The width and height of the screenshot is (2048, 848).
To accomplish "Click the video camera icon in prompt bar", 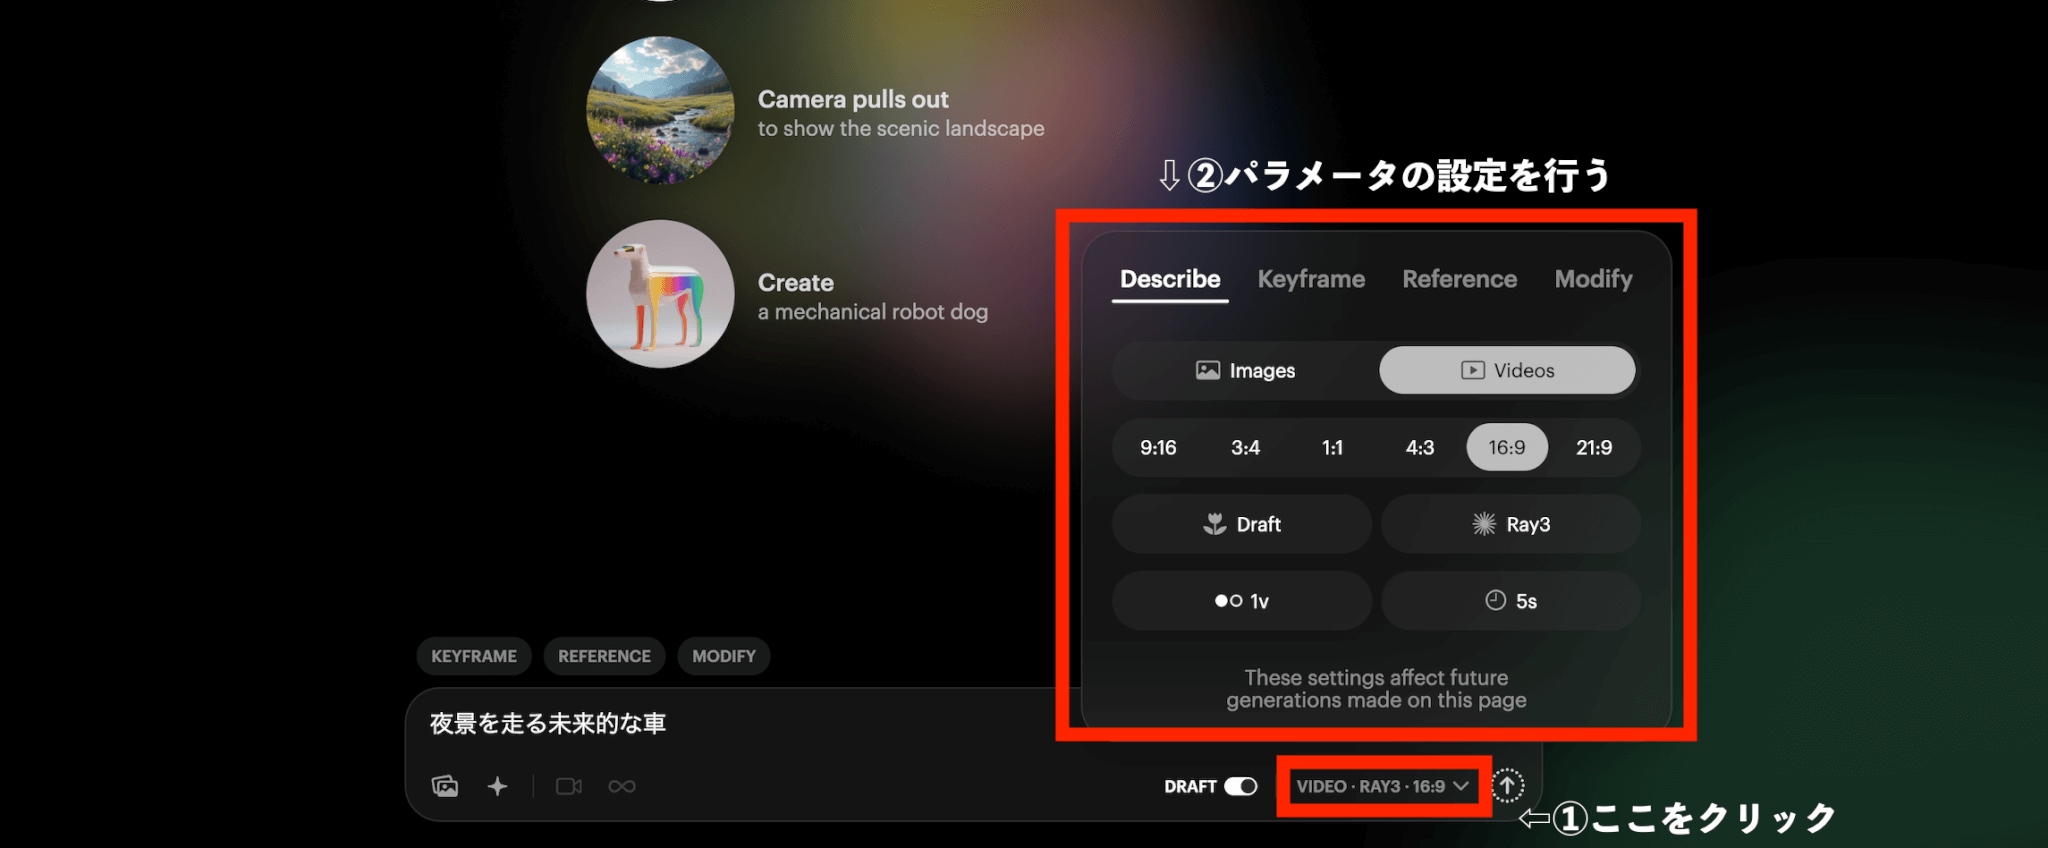I will (569, 786).
